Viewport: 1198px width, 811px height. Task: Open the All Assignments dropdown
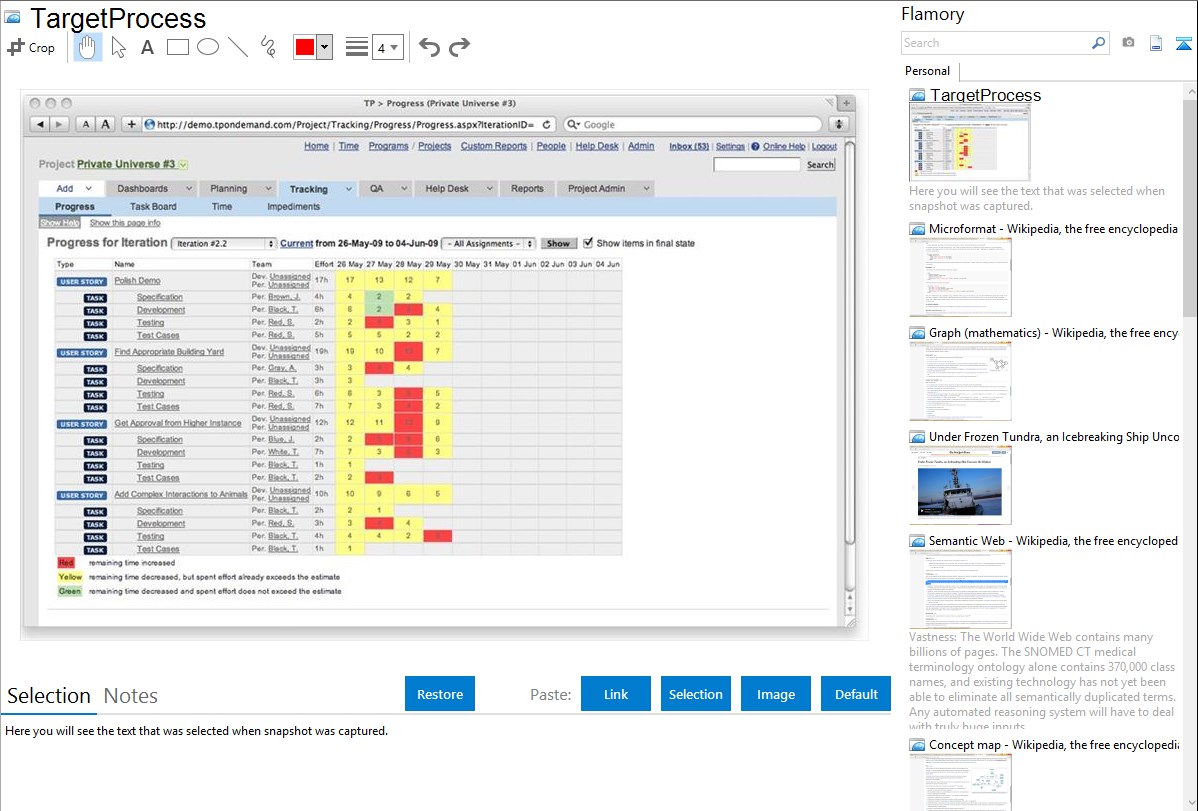(x=489, y=244)
